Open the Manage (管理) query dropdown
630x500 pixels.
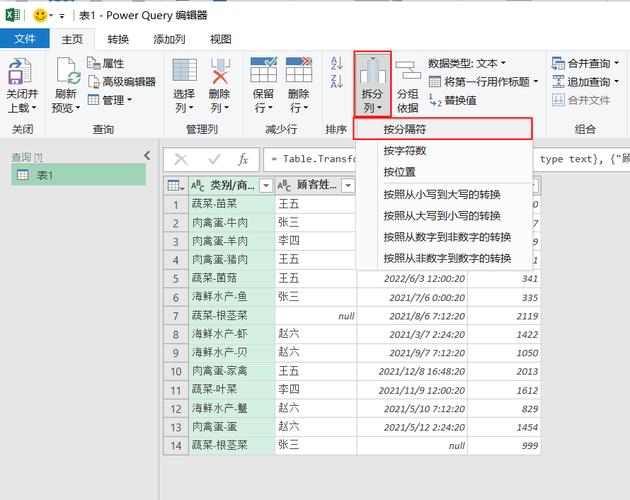(110, 100)
